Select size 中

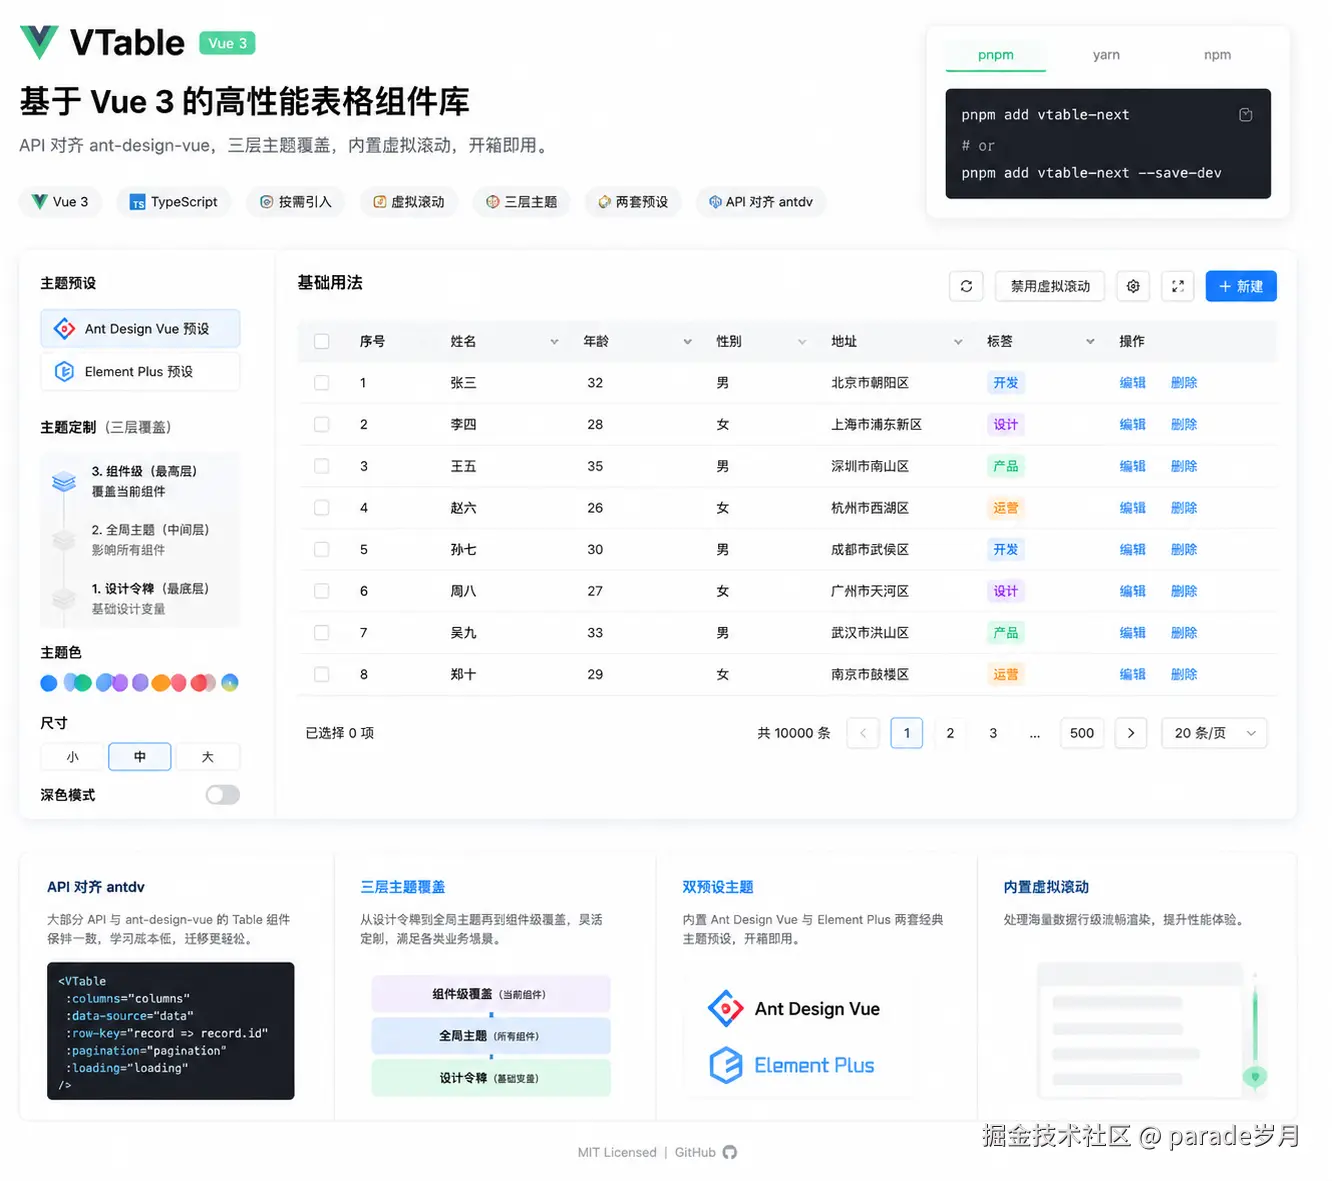coord(140,757)
